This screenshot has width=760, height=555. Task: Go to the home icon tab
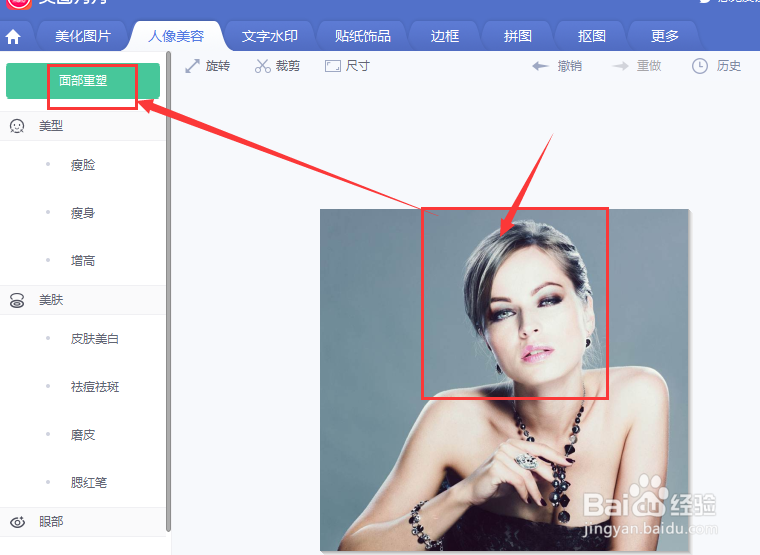(13, 37)
